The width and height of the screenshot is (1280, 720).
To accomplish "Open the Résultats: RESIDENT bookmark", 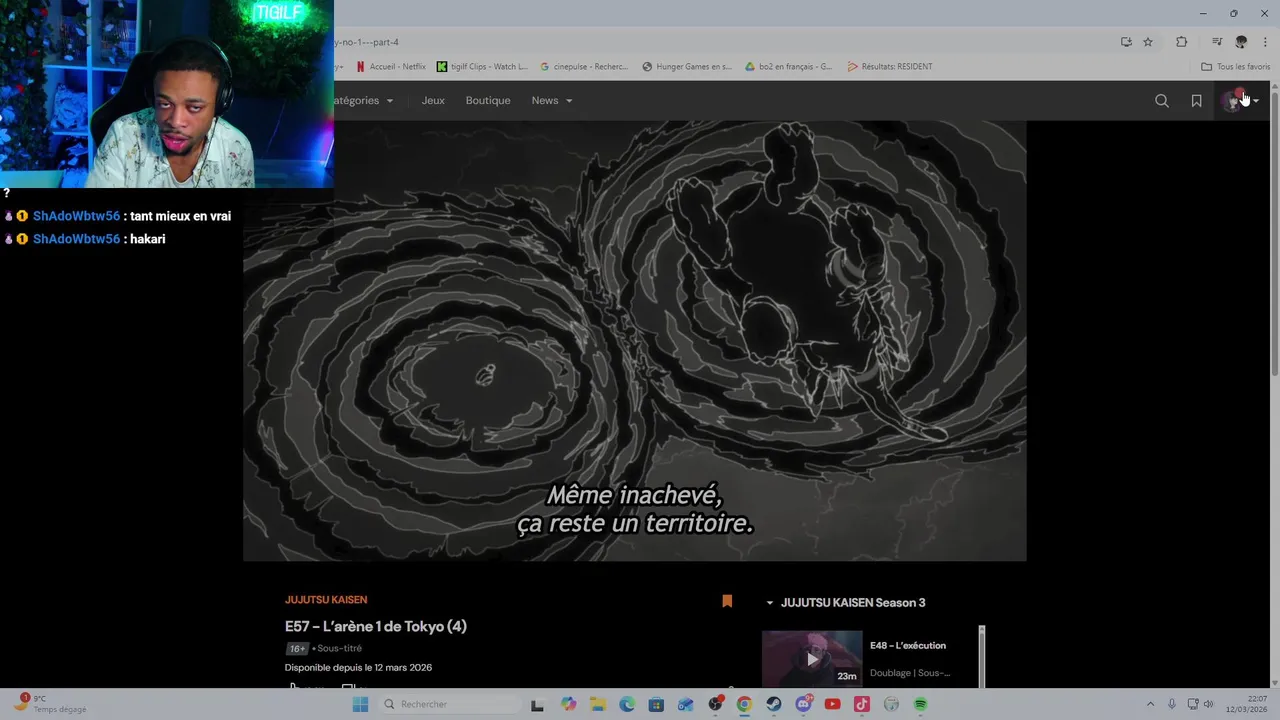I will tap(890, 67).
